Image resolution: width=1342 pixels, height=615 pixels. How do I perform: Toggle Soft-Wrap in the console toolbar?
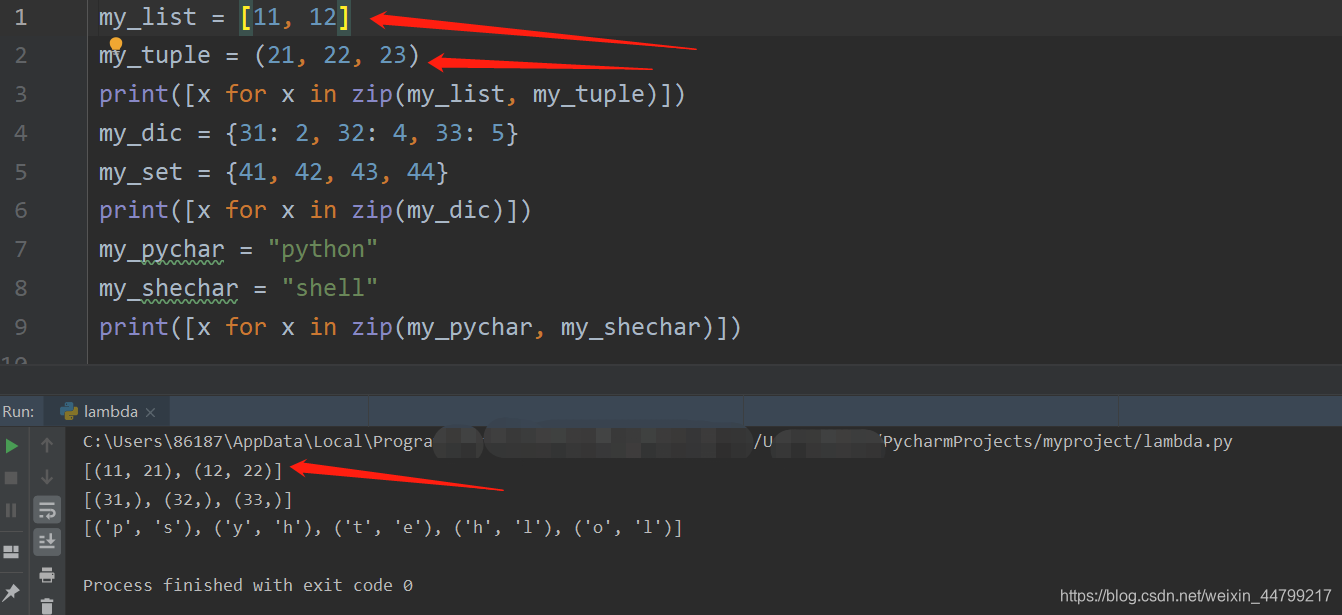47,510
